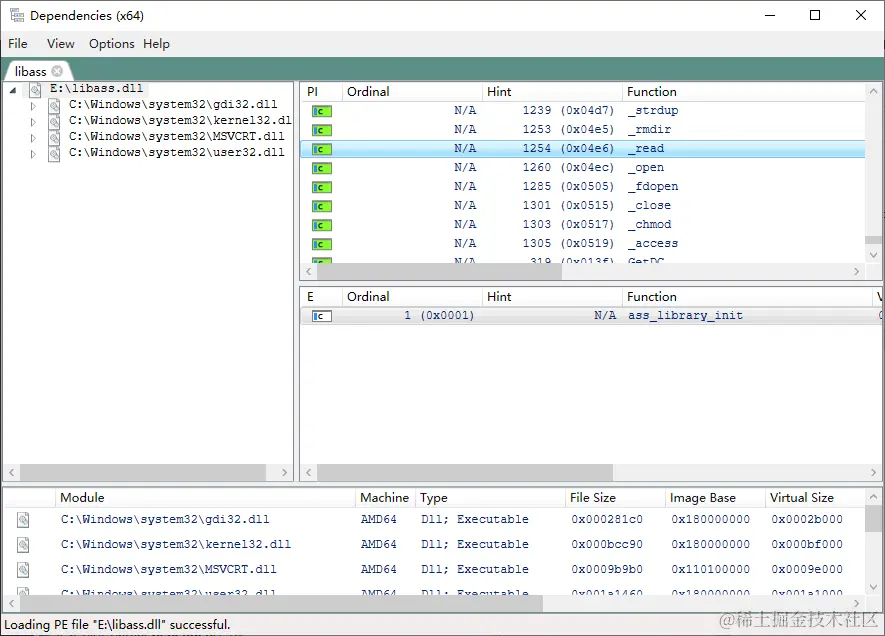Click the user32.dll module icon in the tree
This screenshot has width=885, height=636.
[53, 152]
